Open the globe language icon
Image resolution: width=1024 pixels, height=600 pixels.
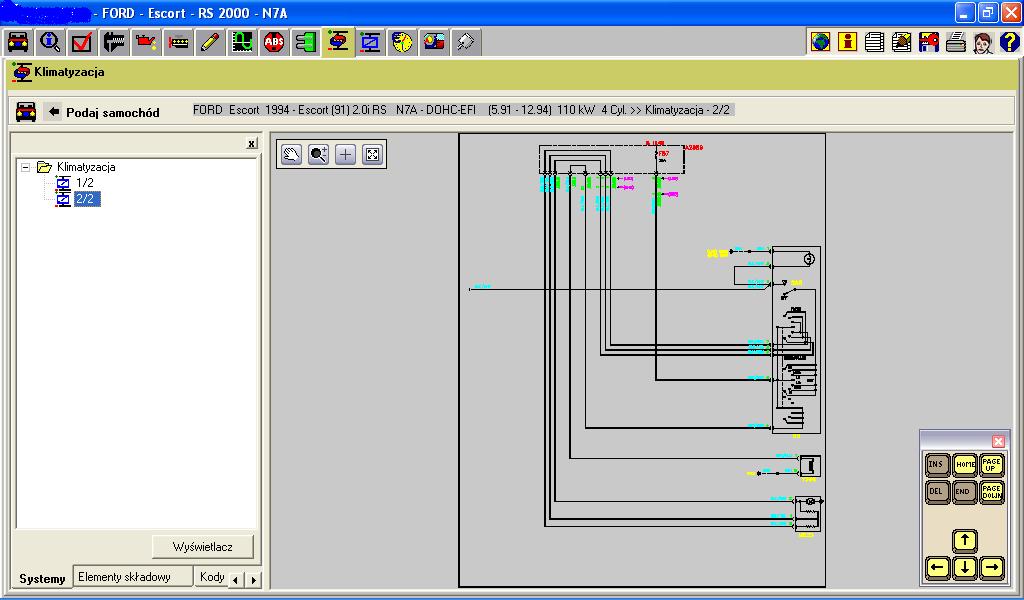click(820, 42)
